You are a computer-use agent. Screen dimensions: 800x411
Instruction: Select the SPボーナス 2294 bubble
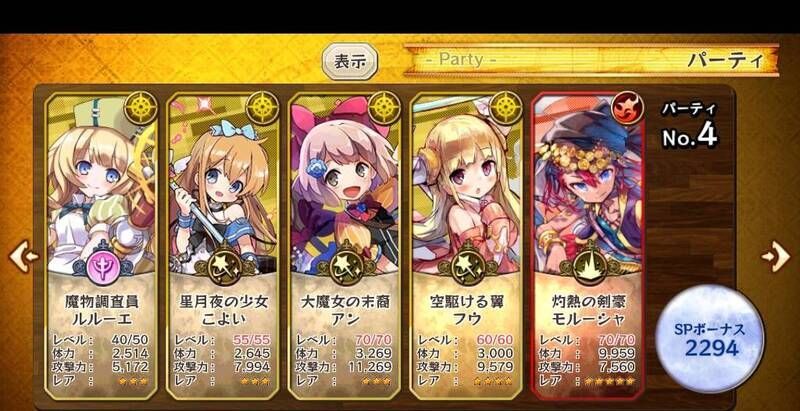(x=711, y=339)
